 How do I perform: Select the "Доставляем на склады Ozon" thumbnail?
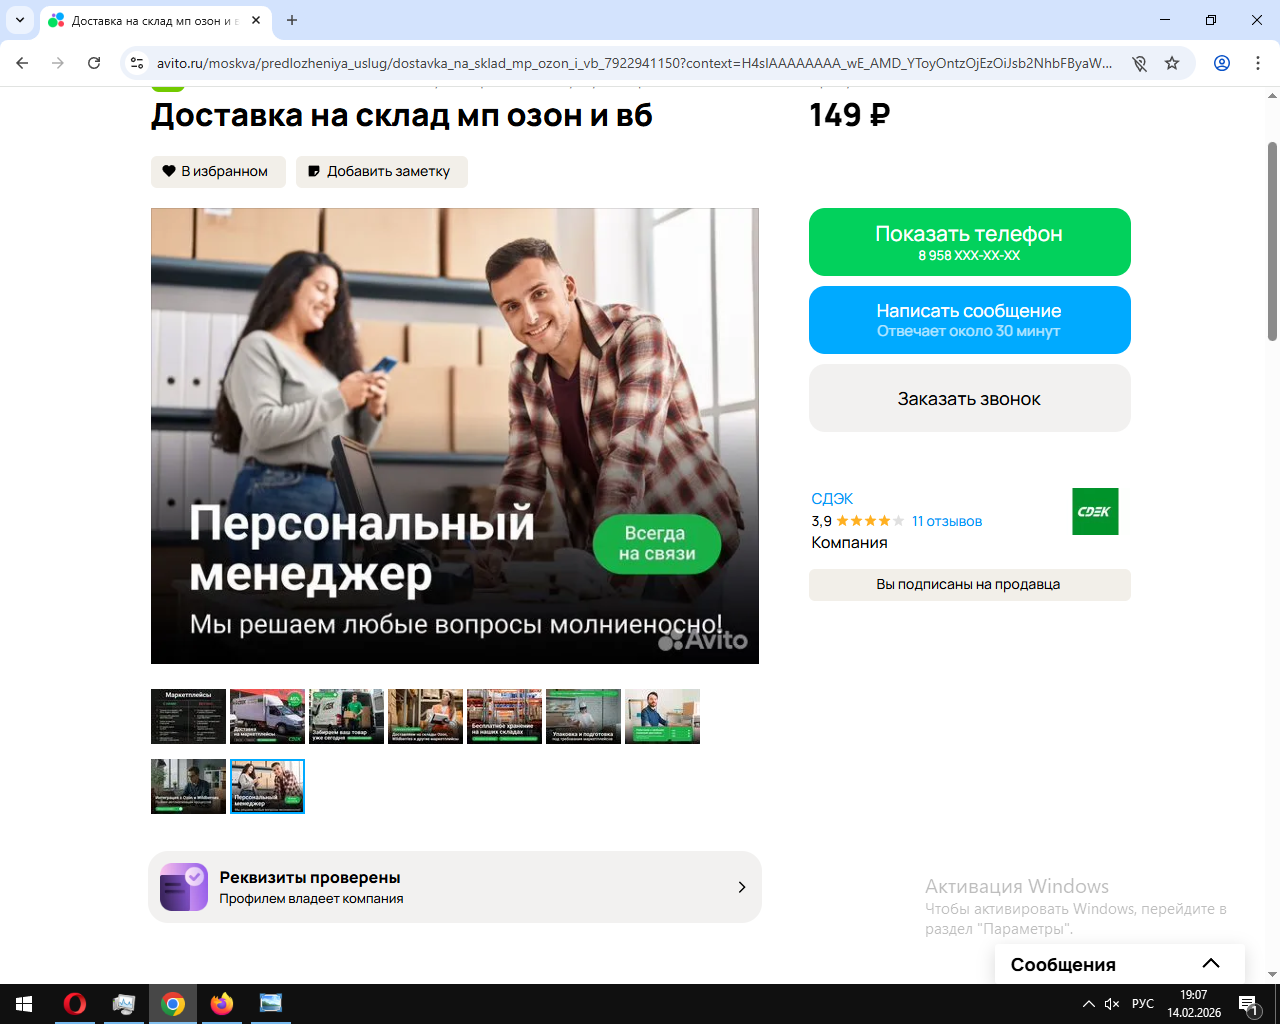click(x=425, y=716)
